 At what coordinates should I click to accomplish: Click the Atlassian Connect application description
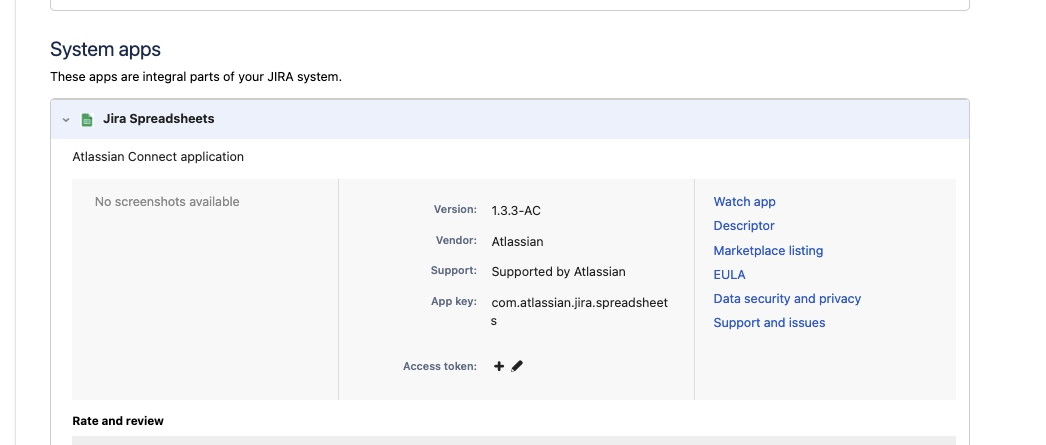tap(158, 157)
